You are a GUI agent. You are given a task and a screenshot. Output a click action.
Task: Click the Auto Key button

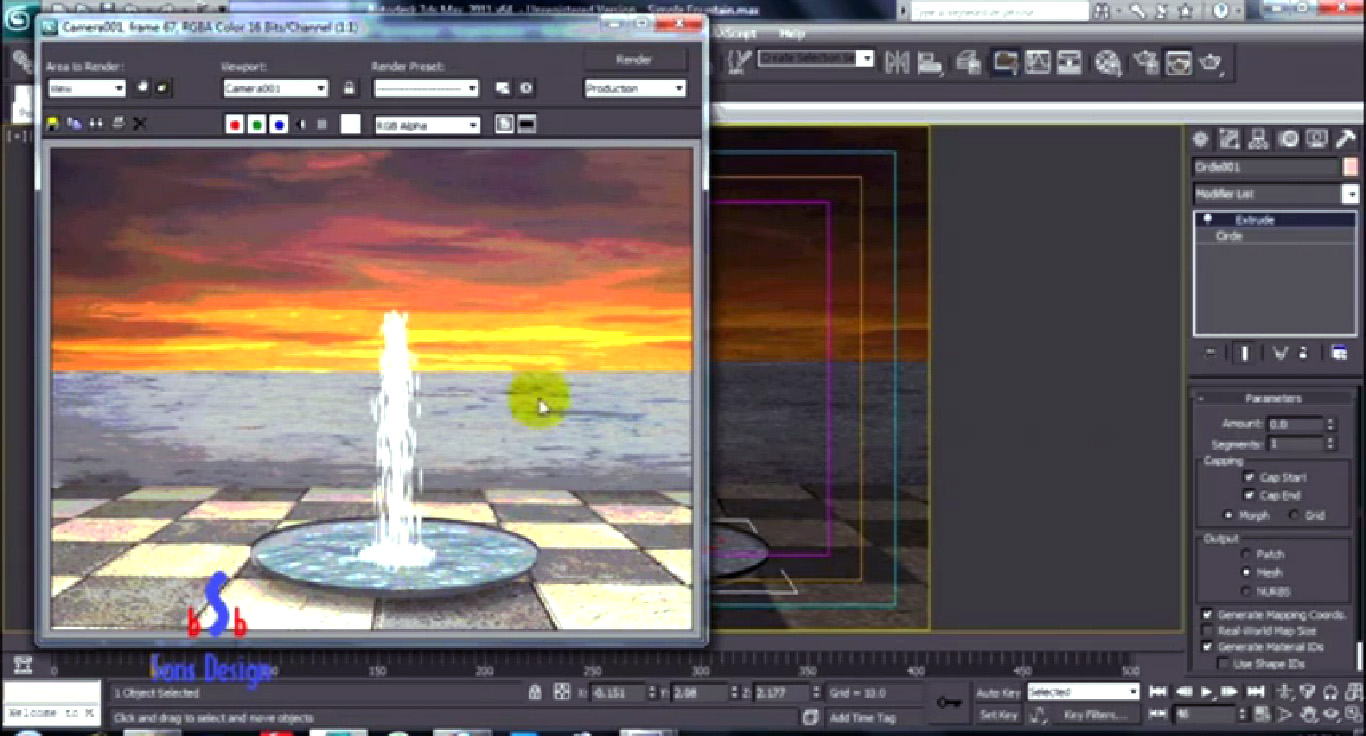998,692
